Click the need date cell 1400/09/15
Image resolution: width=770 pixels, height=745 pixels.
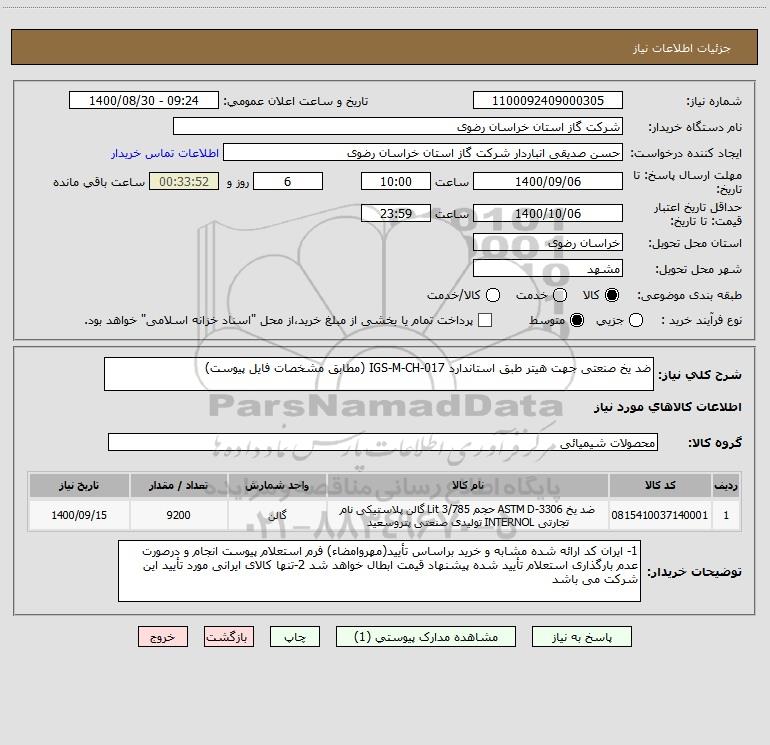[79, 515]
